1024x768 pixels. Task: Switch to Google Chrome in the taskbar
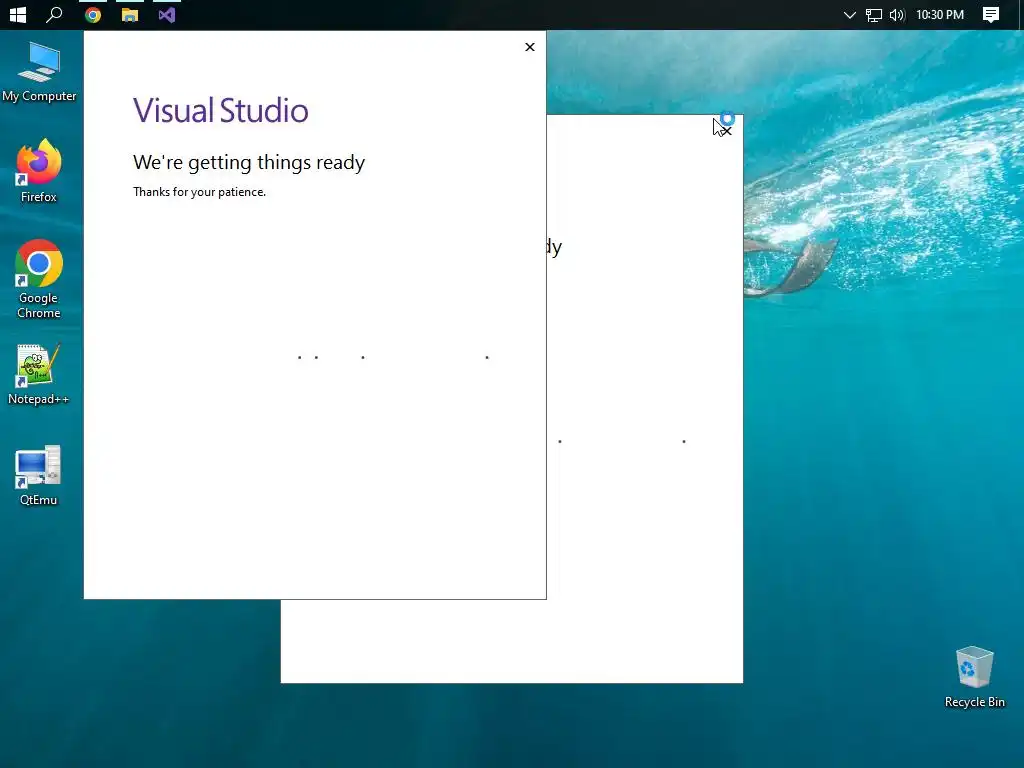(x=93, y=15)
